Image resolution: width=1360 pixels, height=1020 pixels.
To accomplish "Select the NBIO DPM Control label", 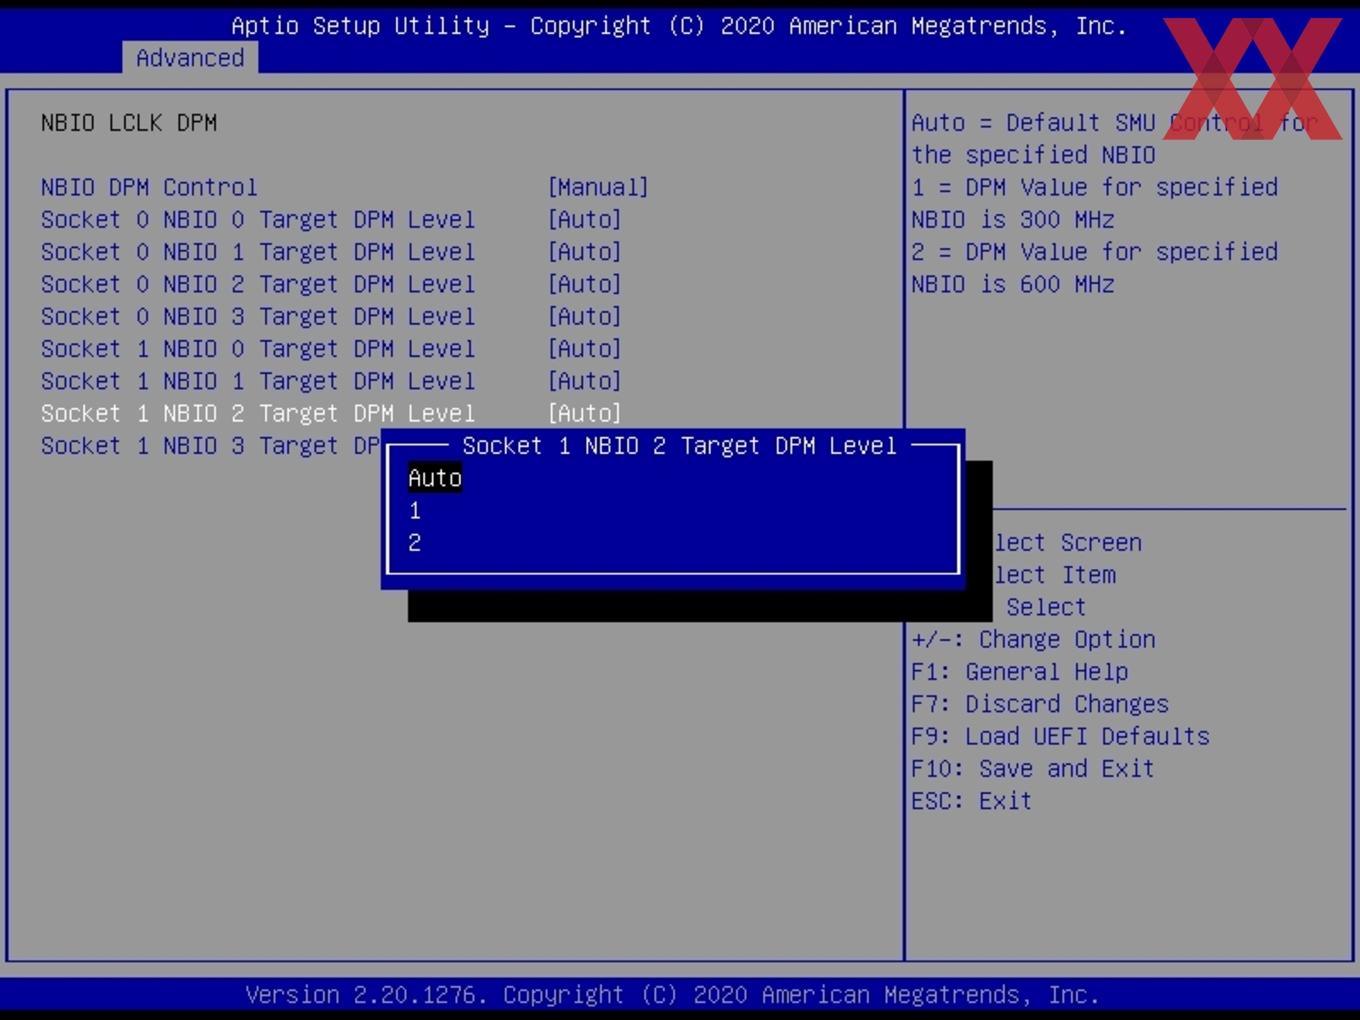I will 149,187.
